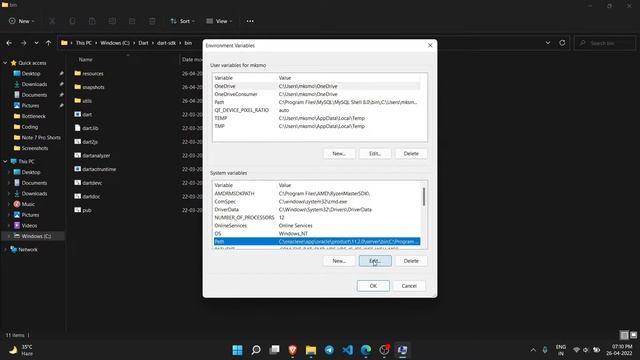Viewport: 640px width, 360px height.
Task: Select highlighted Path row in System variables
Action: pyautogui.click(x=317, y=242)
